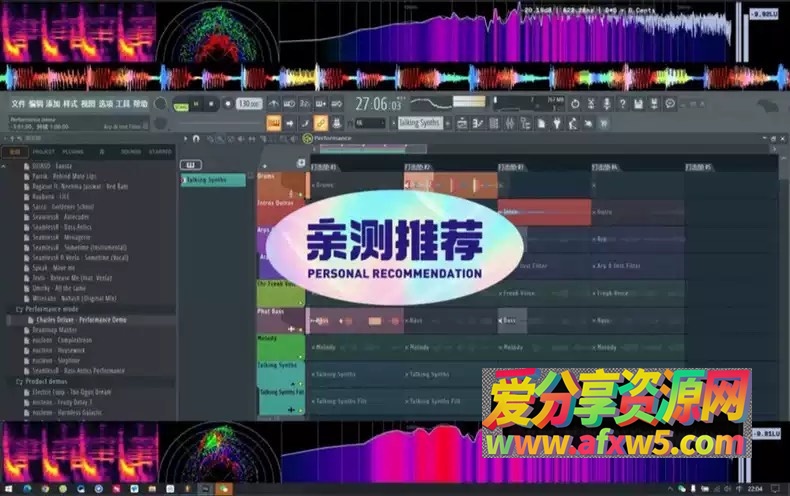Screen dimensions: 790x496
Task: Click the record button
Action: click(228, 104)
